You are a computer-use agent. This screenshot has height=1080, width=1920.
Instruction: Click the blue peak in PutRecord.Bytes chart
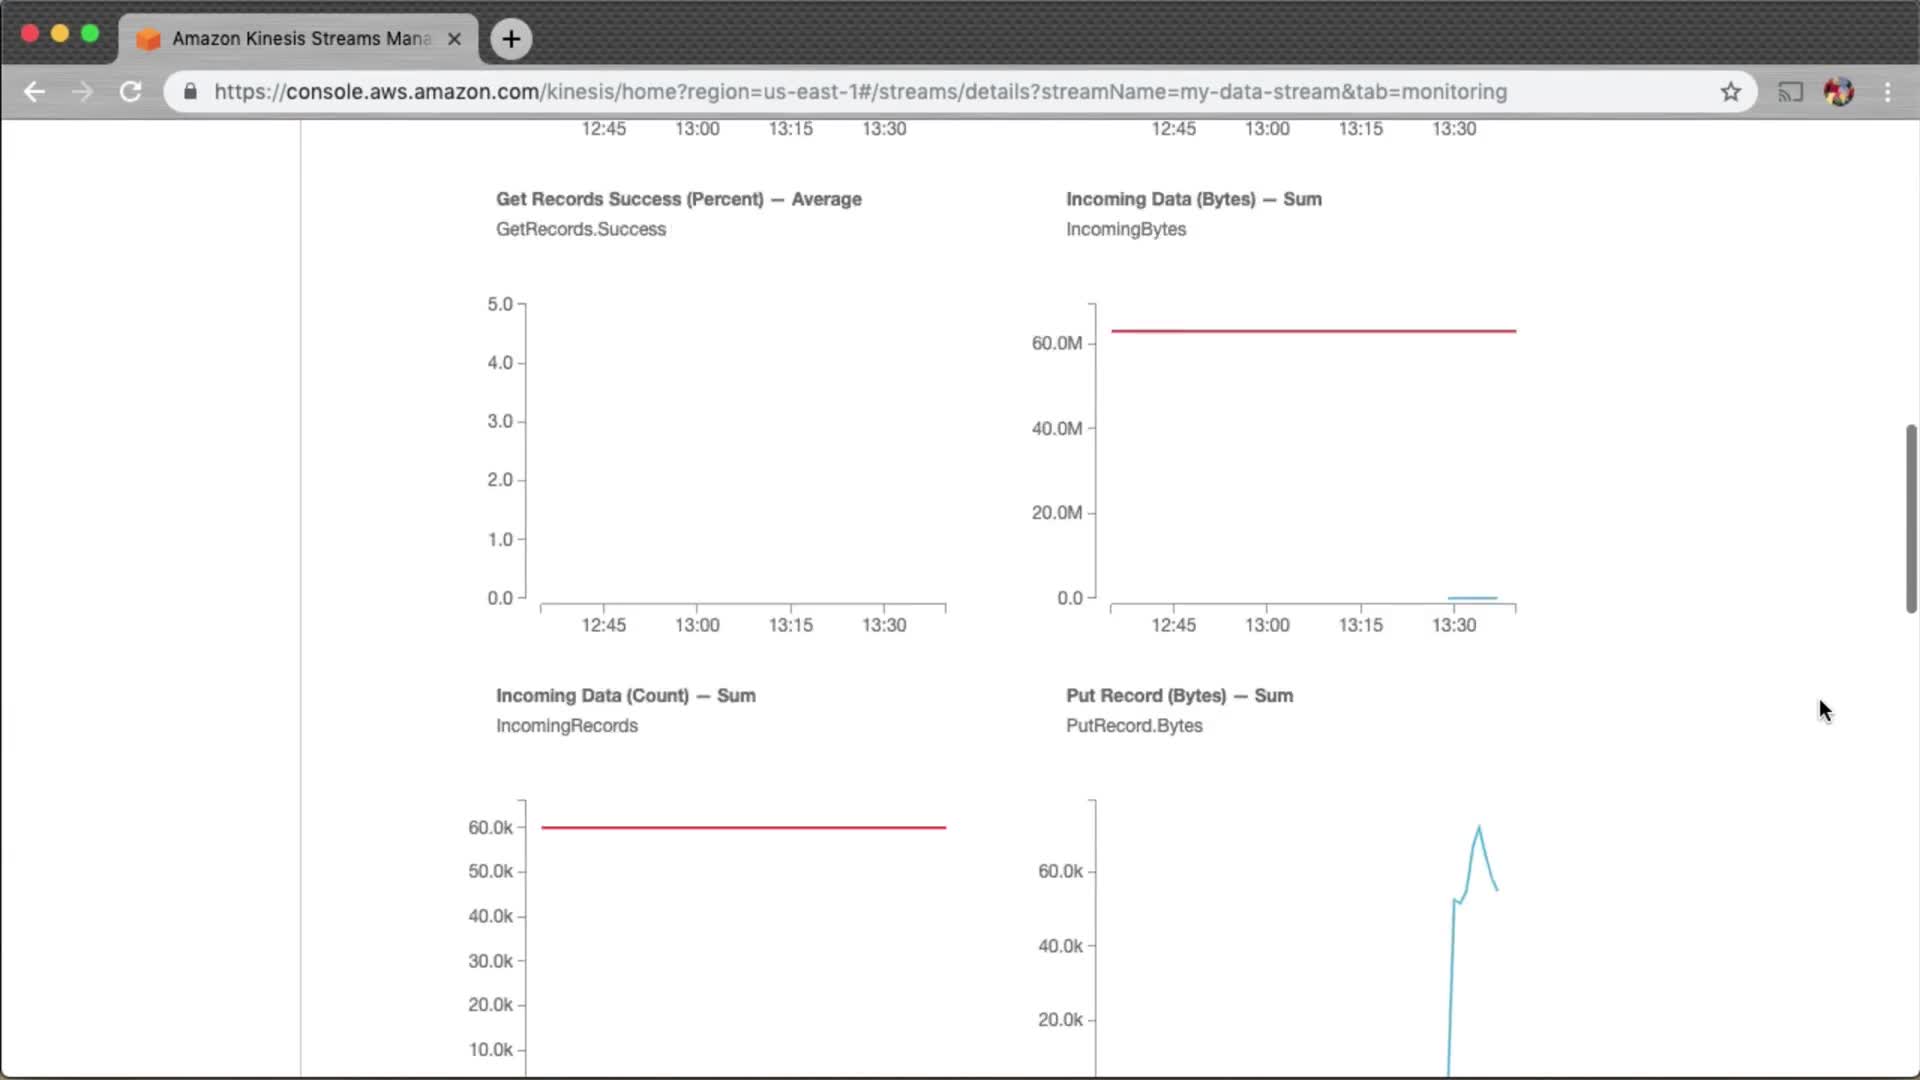[1479, 829]
